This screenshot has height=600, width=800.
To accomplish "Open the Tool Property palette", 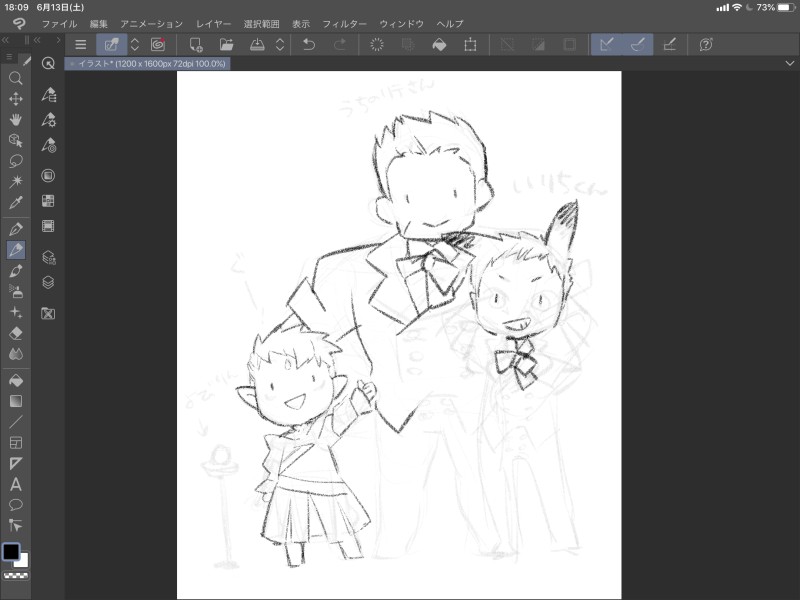I will coord(48,120).
